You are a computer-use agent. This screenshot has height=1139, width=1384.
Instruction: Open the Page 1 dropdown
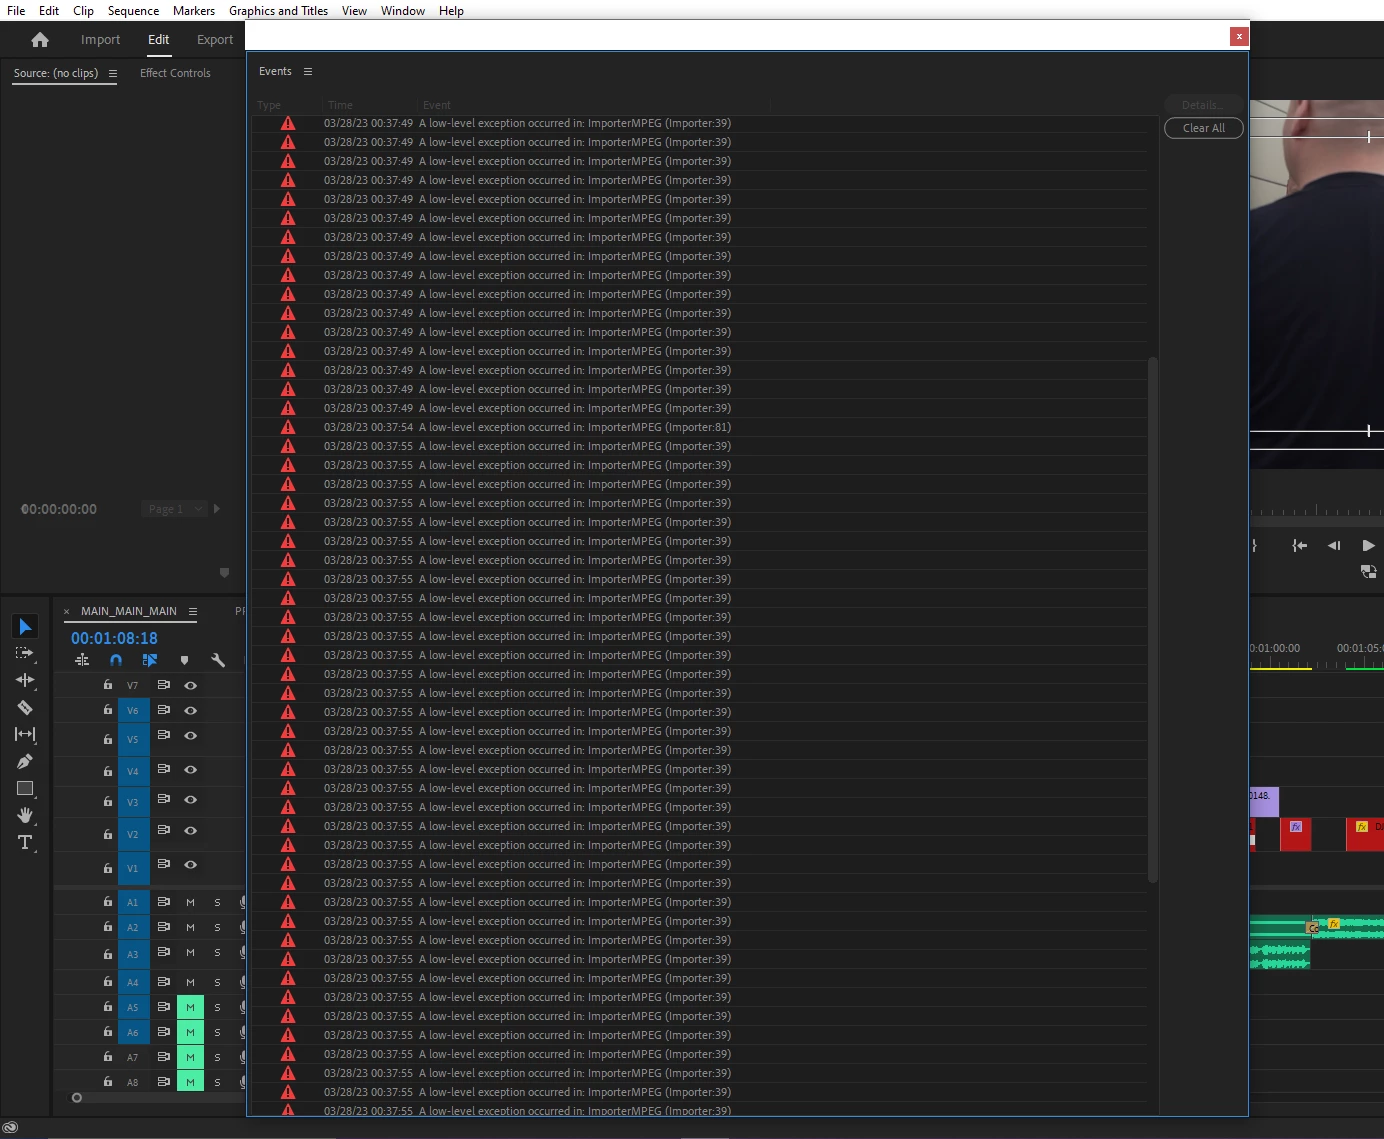coord(174,509)
